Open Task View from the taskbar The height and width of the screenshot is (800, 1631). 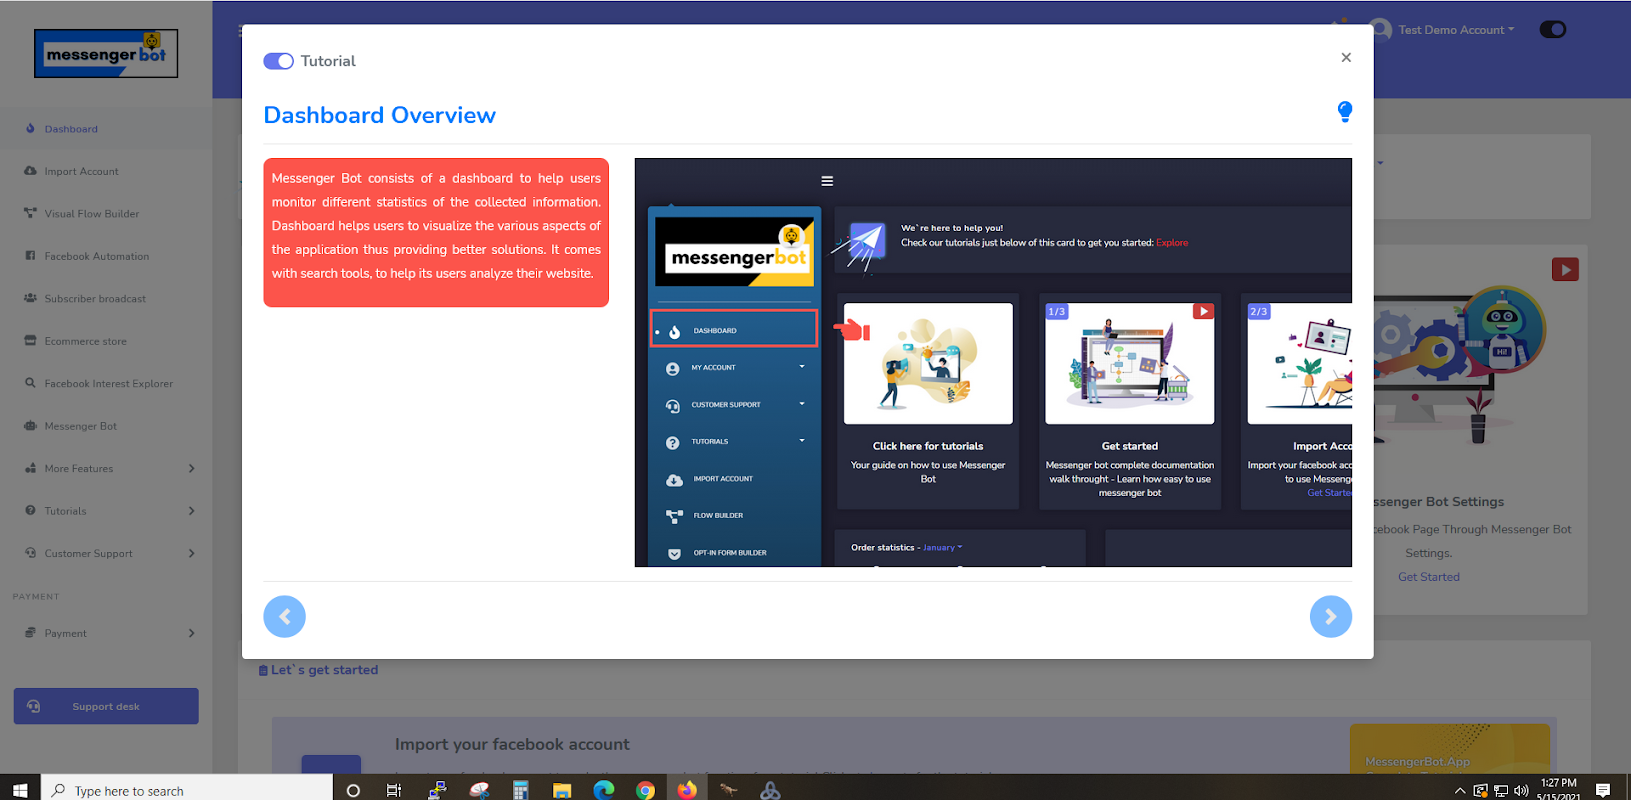click(x=394, y=790)
